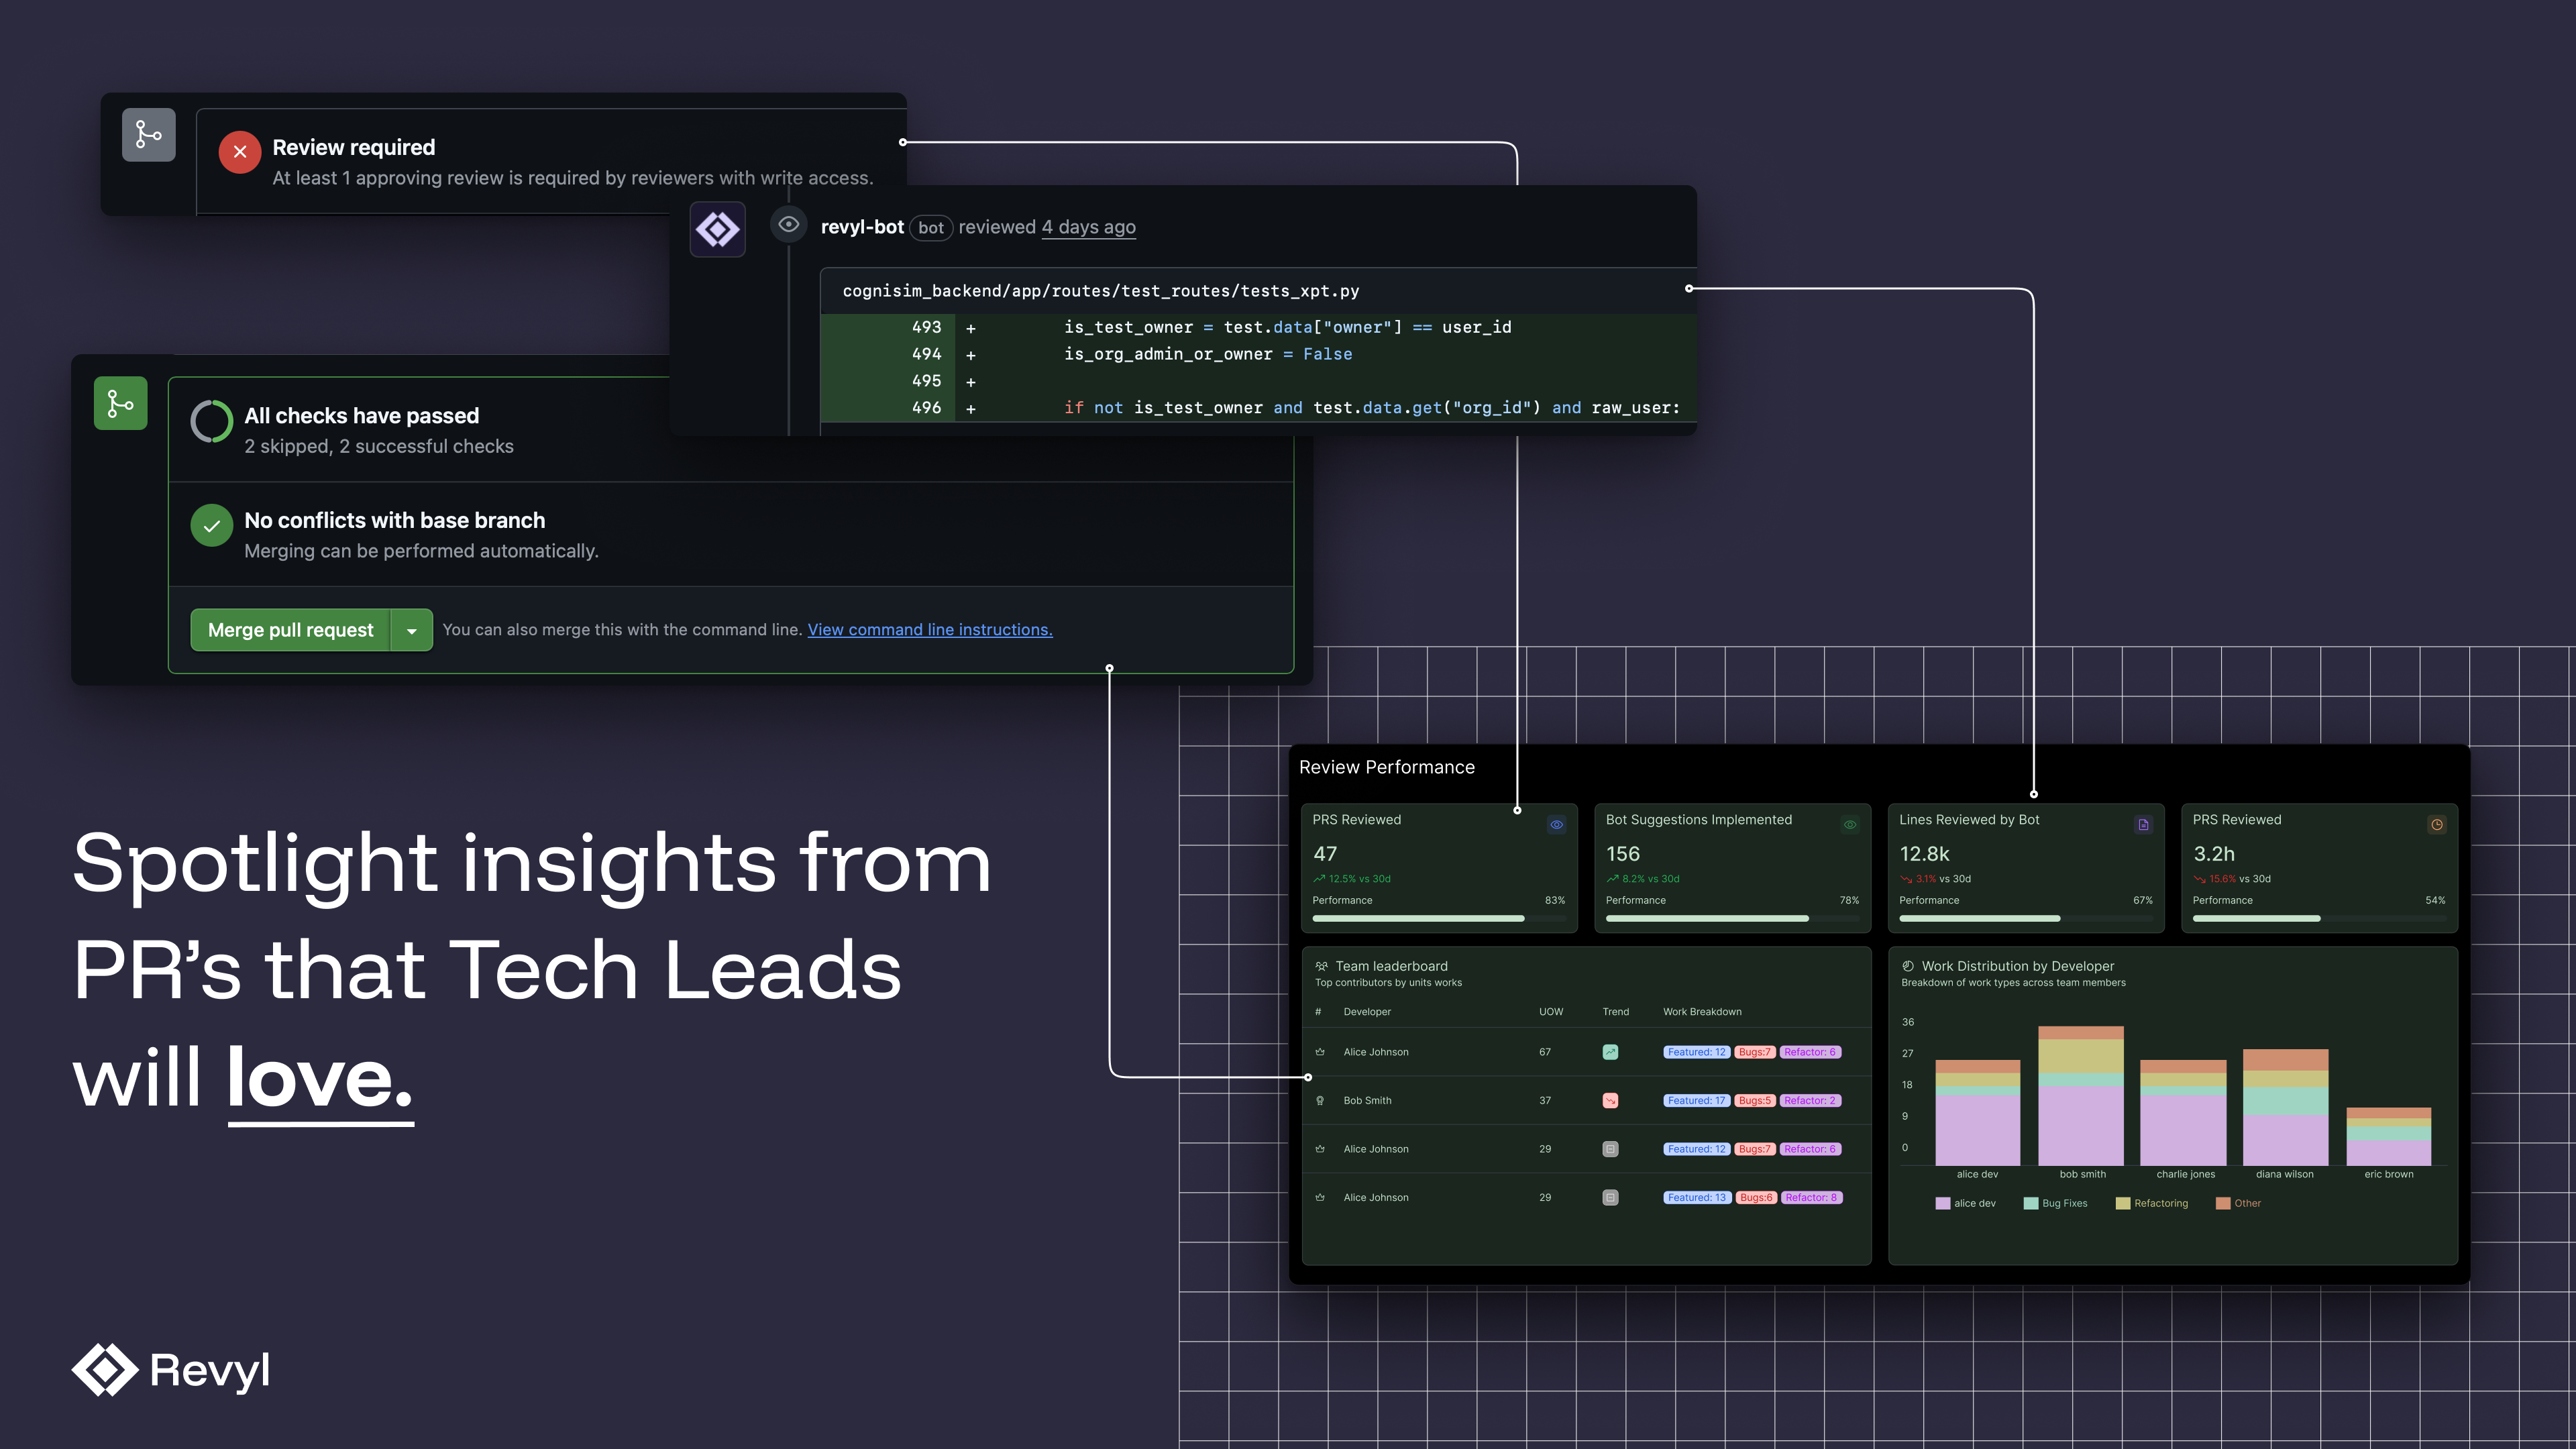Open the Merge pull request dropdown arrow
Screen dimensions: 2576x1449
(x=411, y=630)
